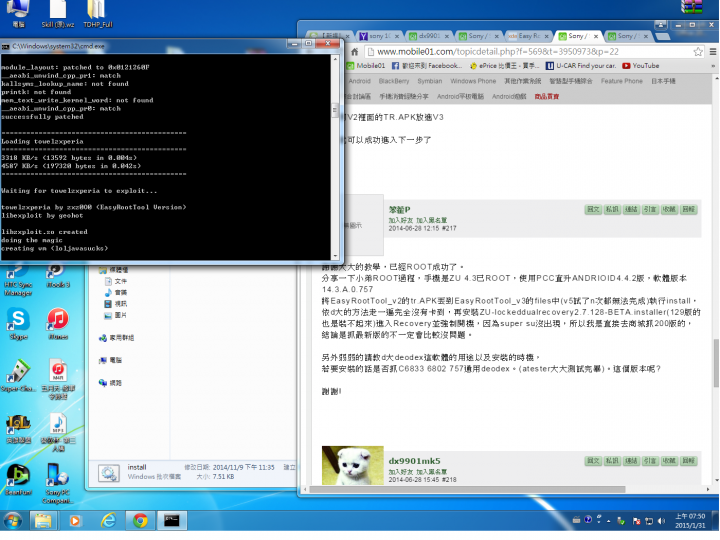Open the Sony PC Companion desktop shortcut
Viewport: 720px width, 540px height.
58,484
